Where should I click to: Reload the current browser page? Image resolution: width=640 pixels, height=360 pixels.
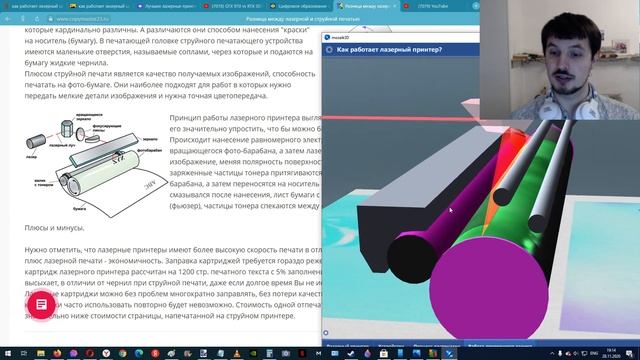click(37, 19)
